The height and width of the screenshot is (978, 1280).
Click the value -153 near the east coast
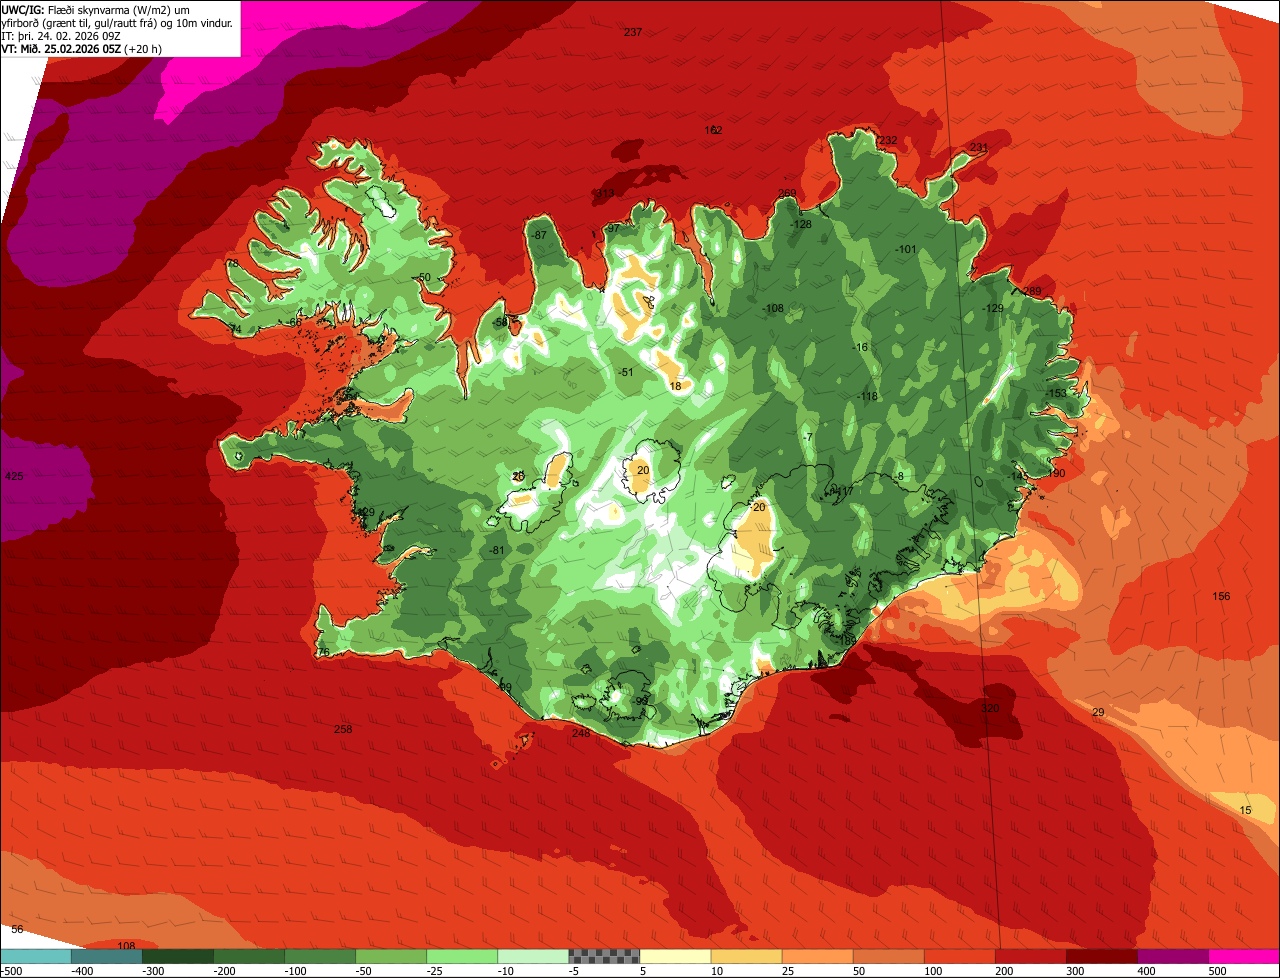click(1056, 393)
